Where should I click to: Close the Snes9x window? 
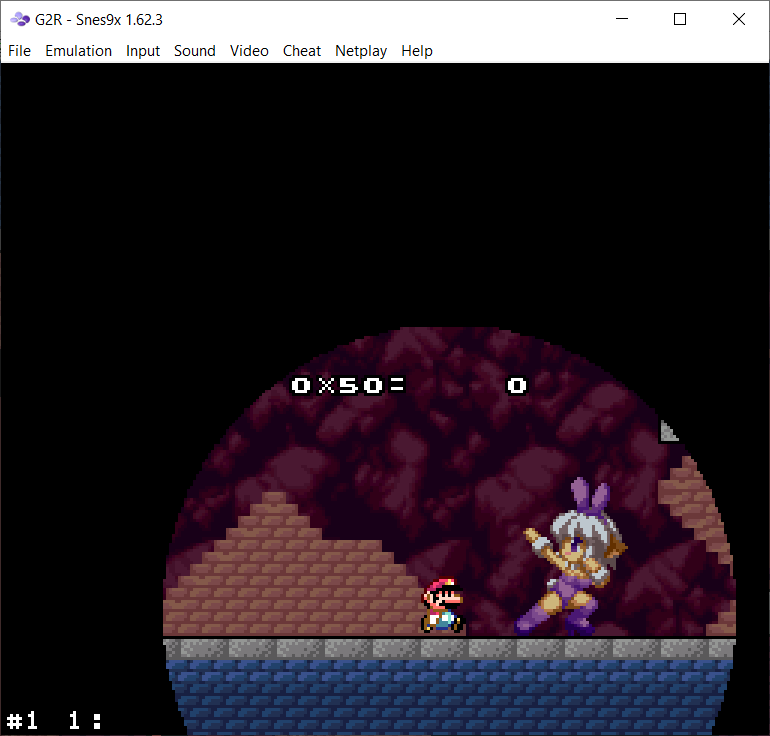[739, 19]
